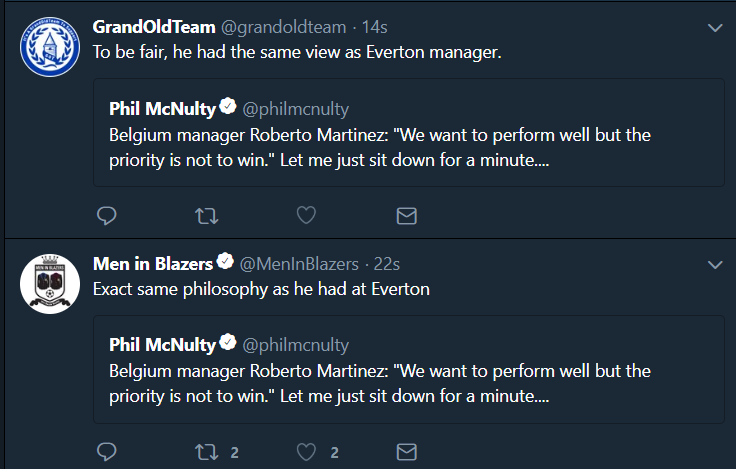This screenshot has height=469, width=736.
Task: Expand the Men in Blazers tweet menu chevron
Action: pyautogui.click(x=715, y=265)
